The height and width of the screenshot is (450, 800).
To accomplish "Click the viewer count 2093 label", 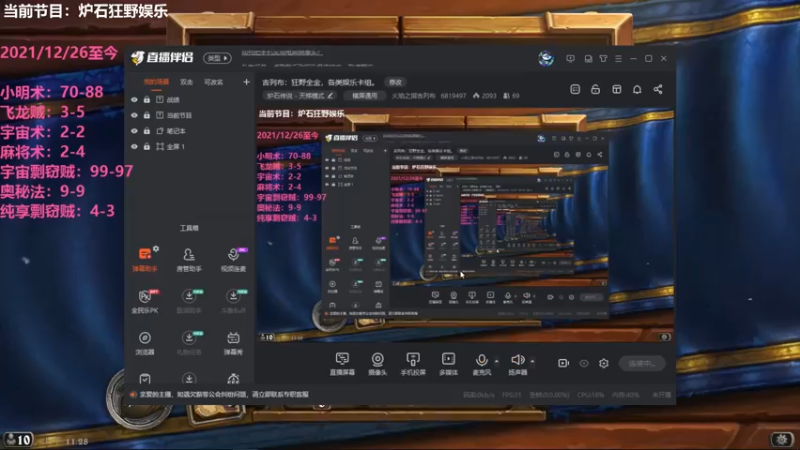I will pyautogui.click(x=485, y=96).
